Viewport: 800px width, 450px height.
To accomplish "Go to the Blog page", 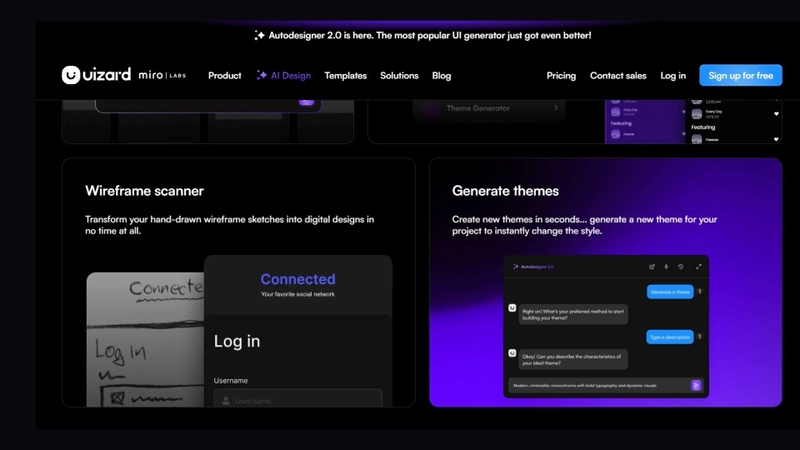I will pyautogui.click(x=441, y=76).
